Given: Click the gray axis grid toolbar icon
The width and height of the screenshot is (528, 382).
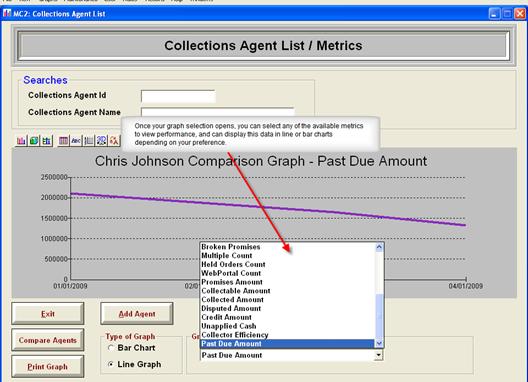Looking at the screenshot, I should 89,140.
